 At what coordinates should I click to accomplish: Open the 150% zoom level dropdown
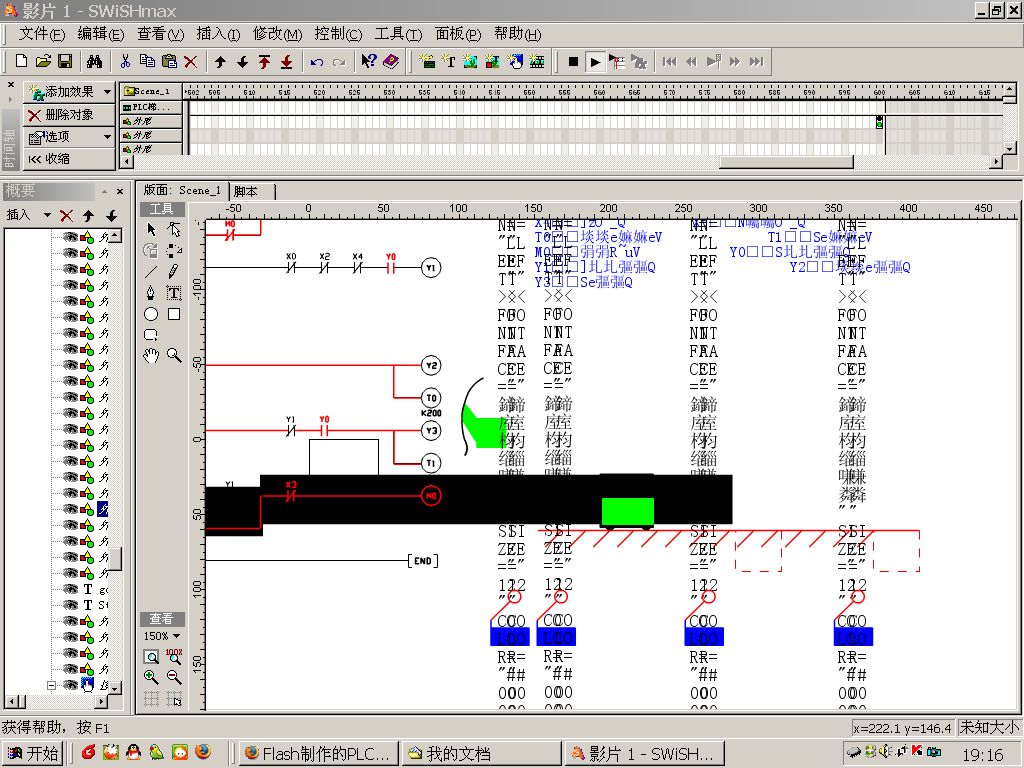(161, 636)
